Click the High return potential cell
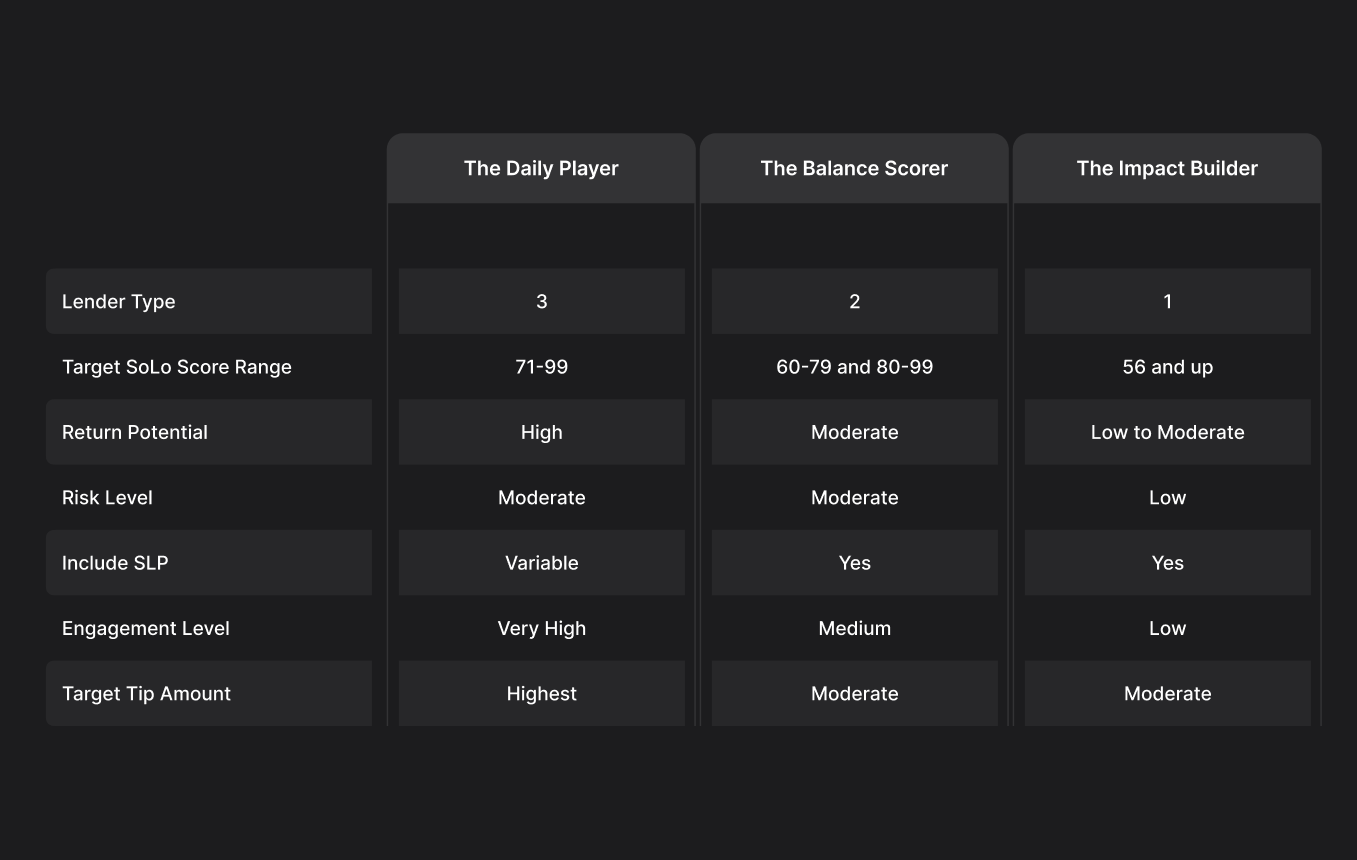 pos(541,432)
